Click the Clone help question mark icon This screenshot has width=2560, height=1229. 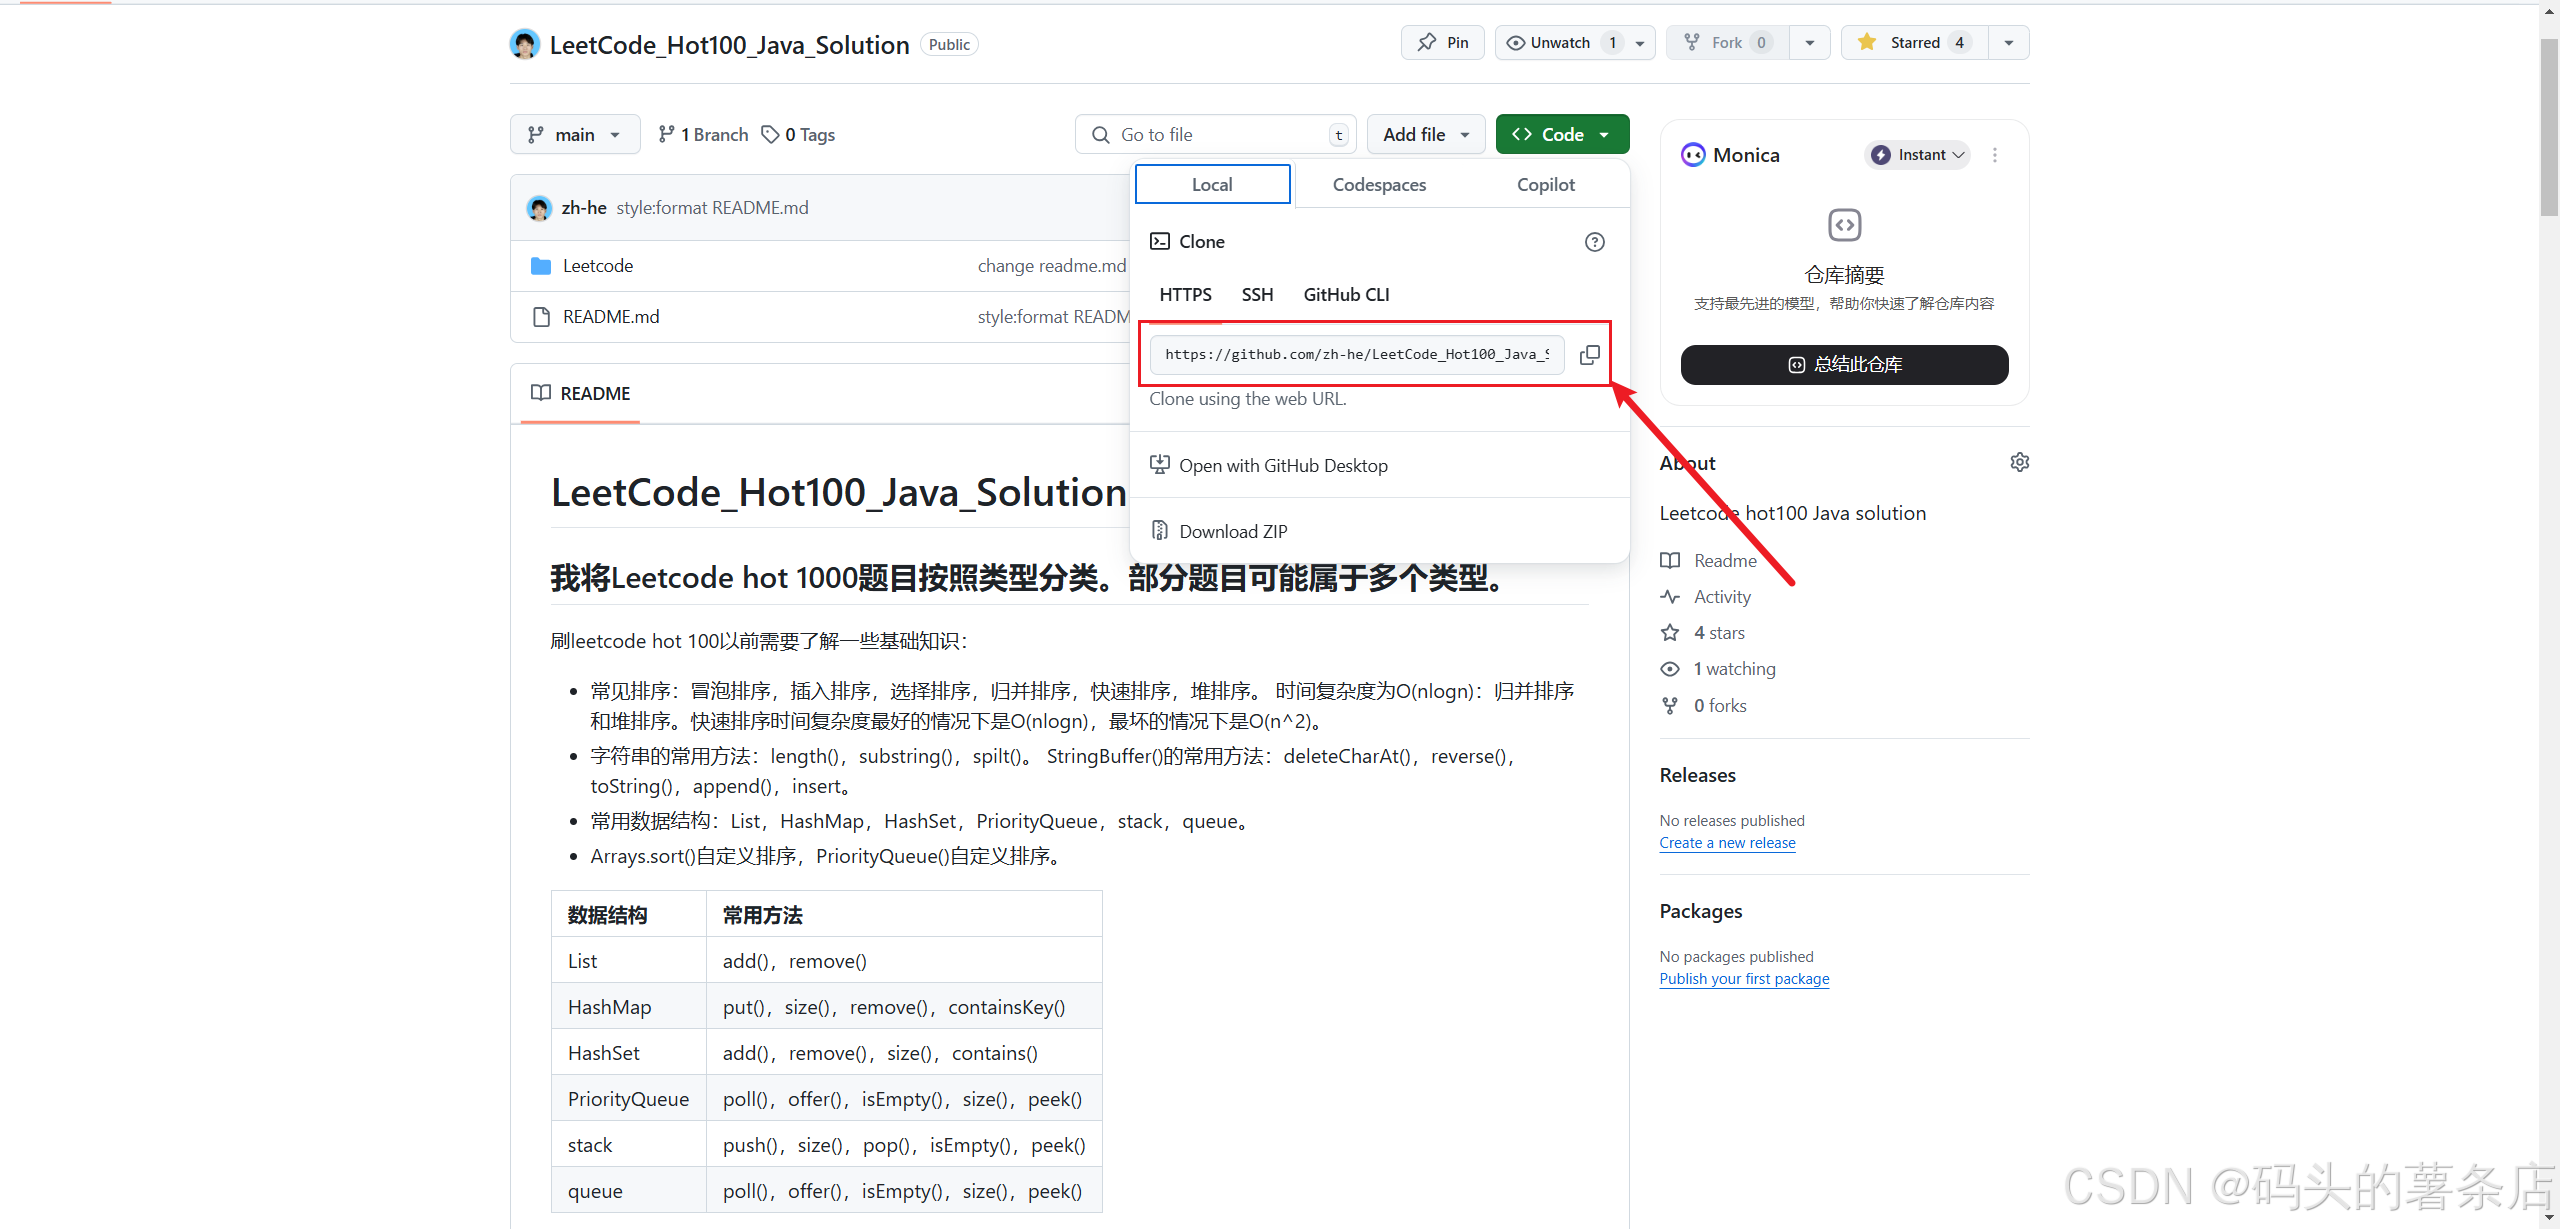pyautogui.click(x=1594, y=242)
